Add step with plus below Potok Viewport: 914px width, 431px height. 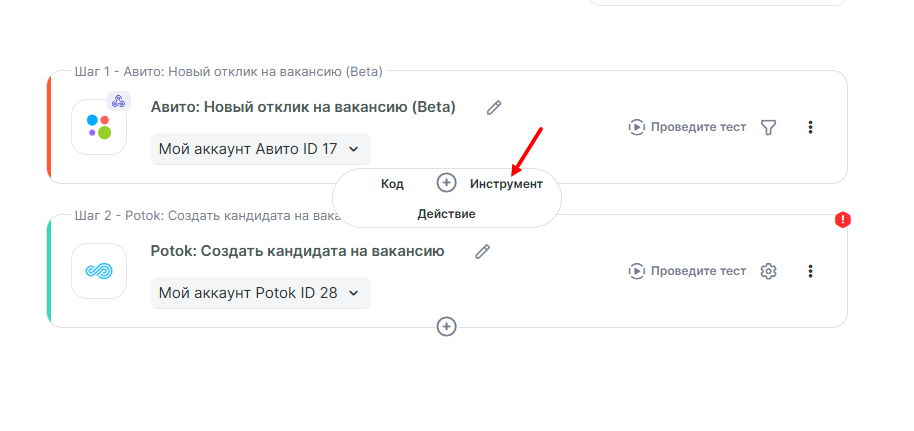click(x=447, y=326)
